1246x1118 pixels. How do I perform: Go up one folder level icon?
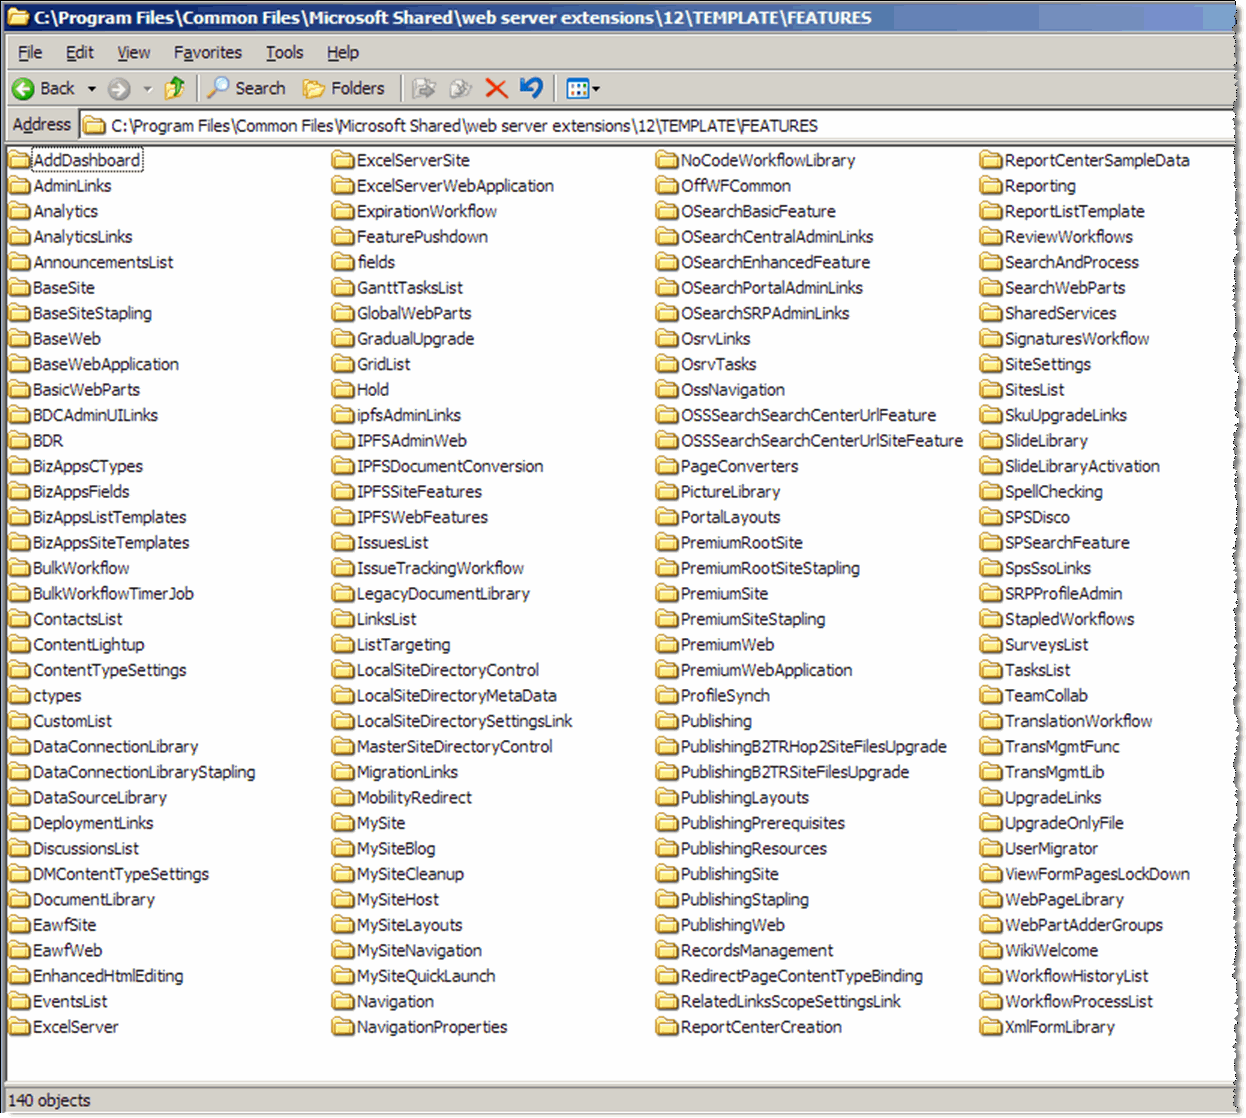[175, 89]
